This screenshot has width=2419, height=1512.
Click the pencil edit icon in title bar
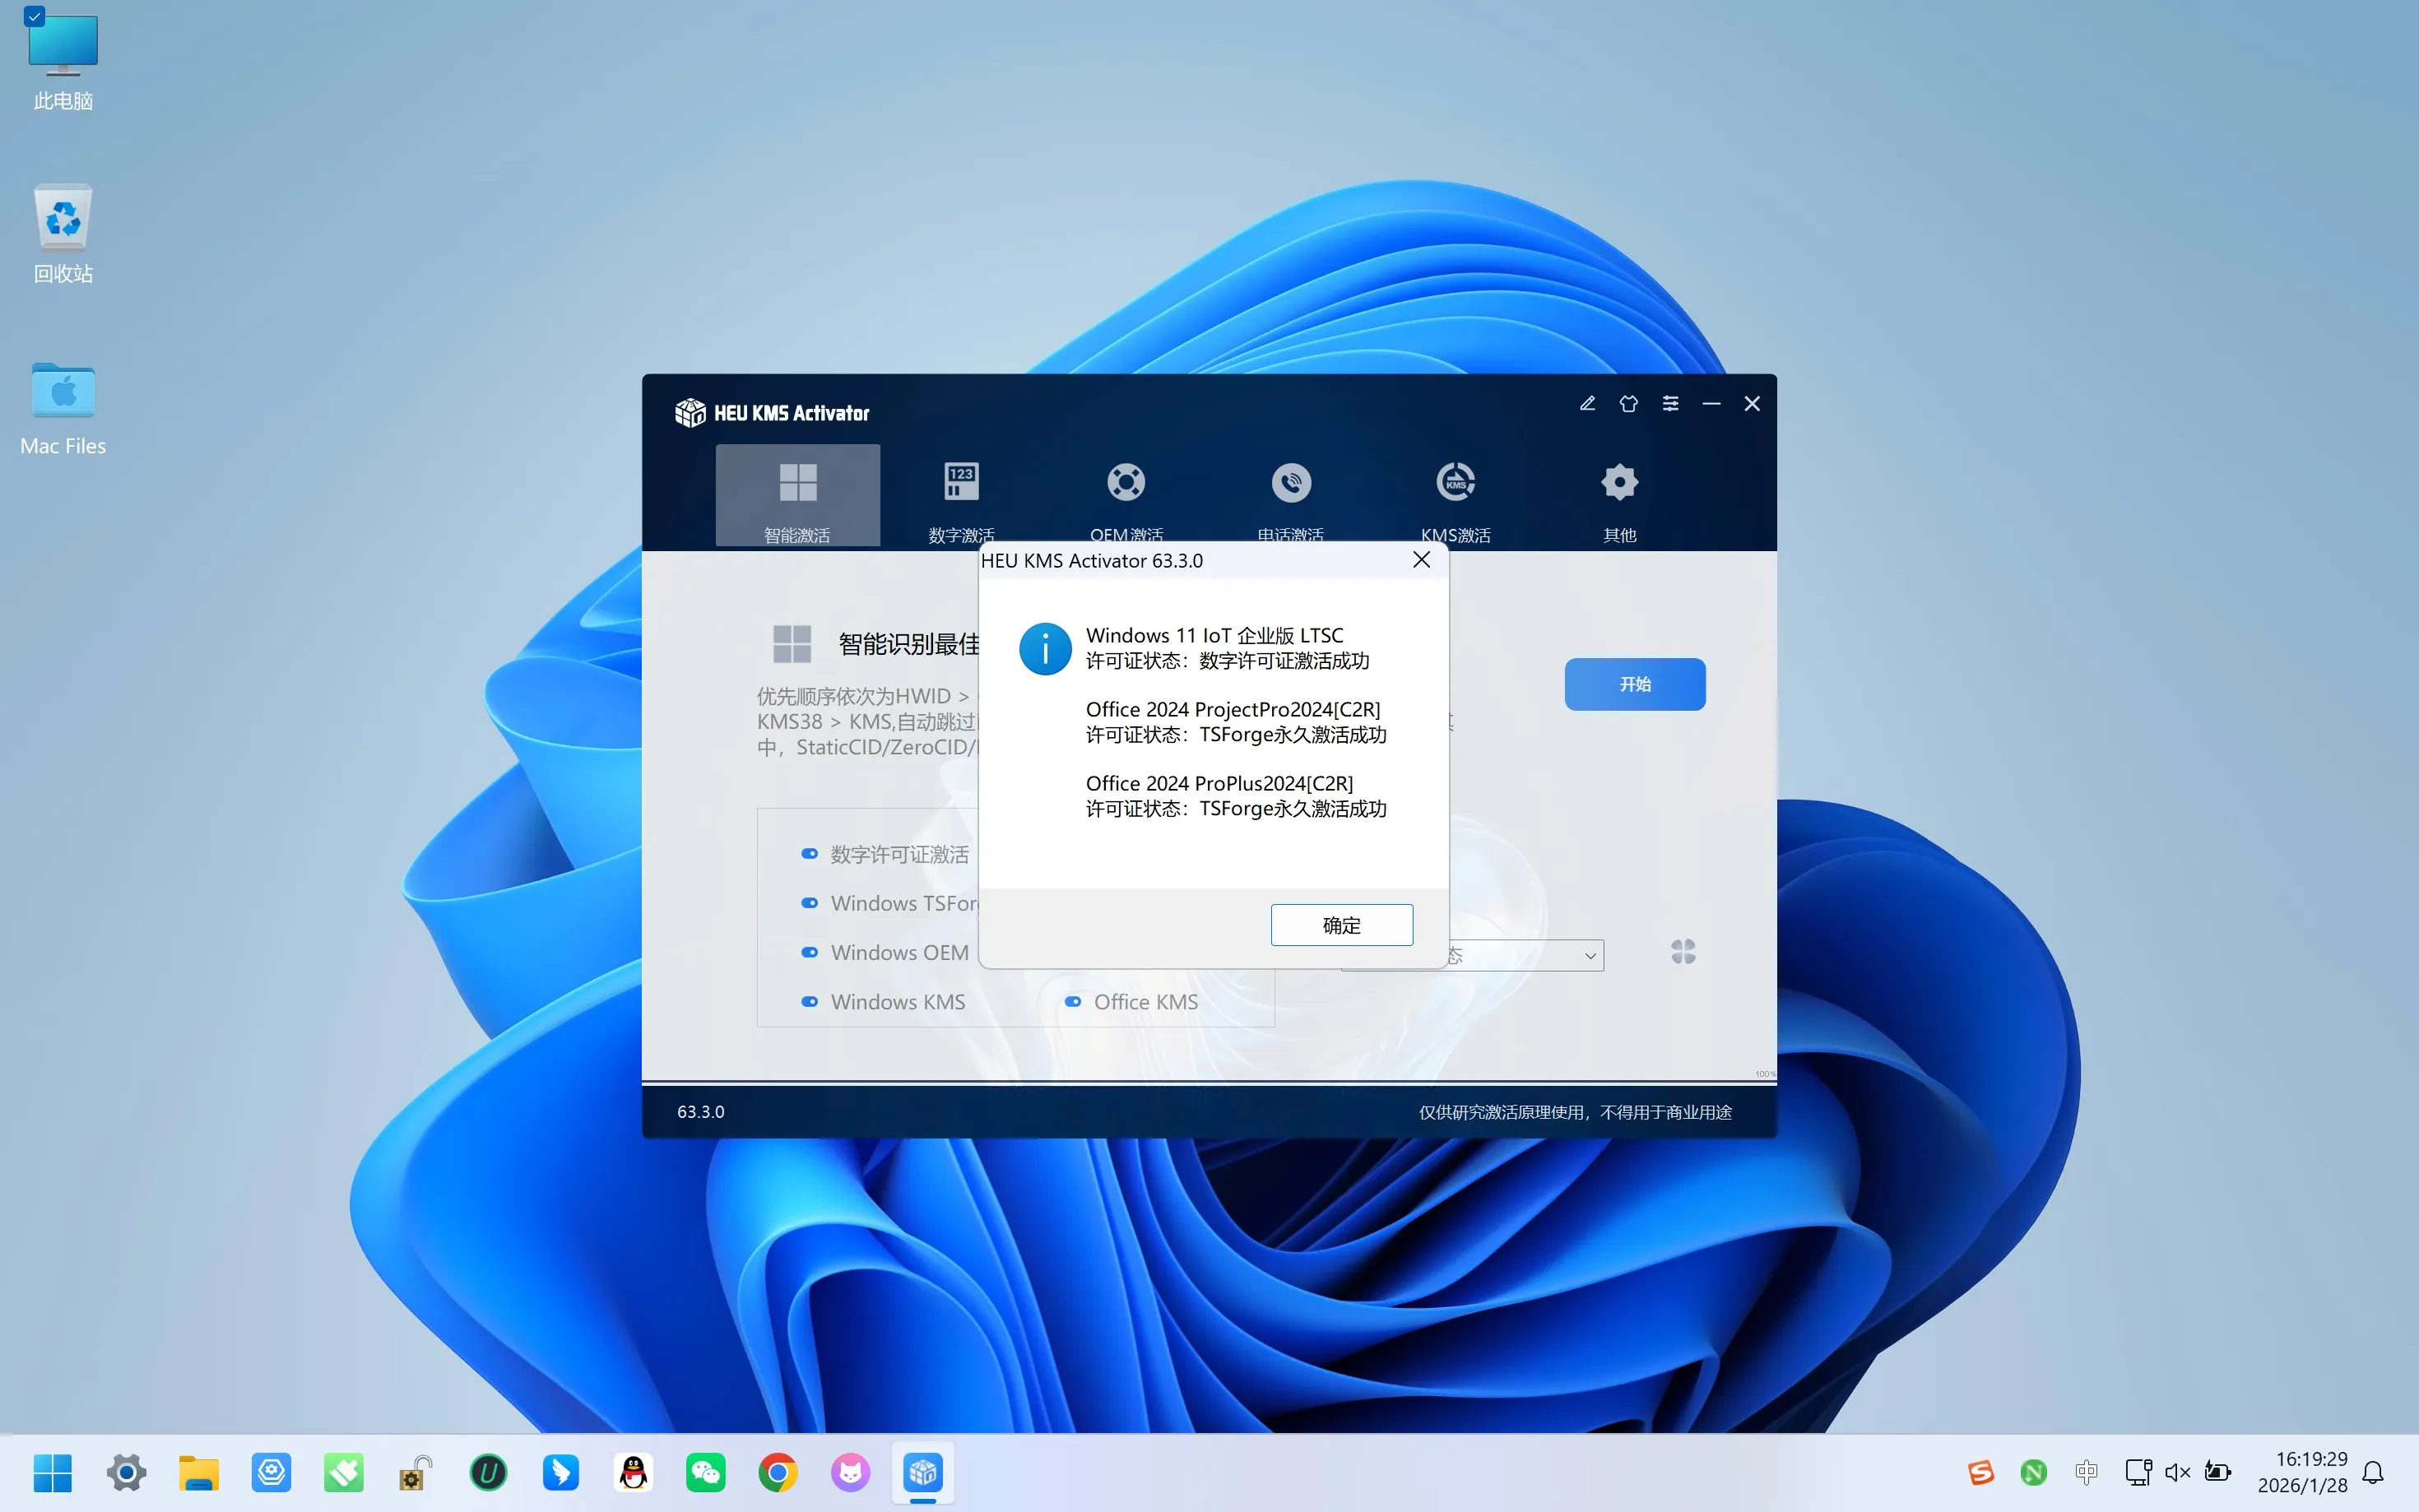1587,404
